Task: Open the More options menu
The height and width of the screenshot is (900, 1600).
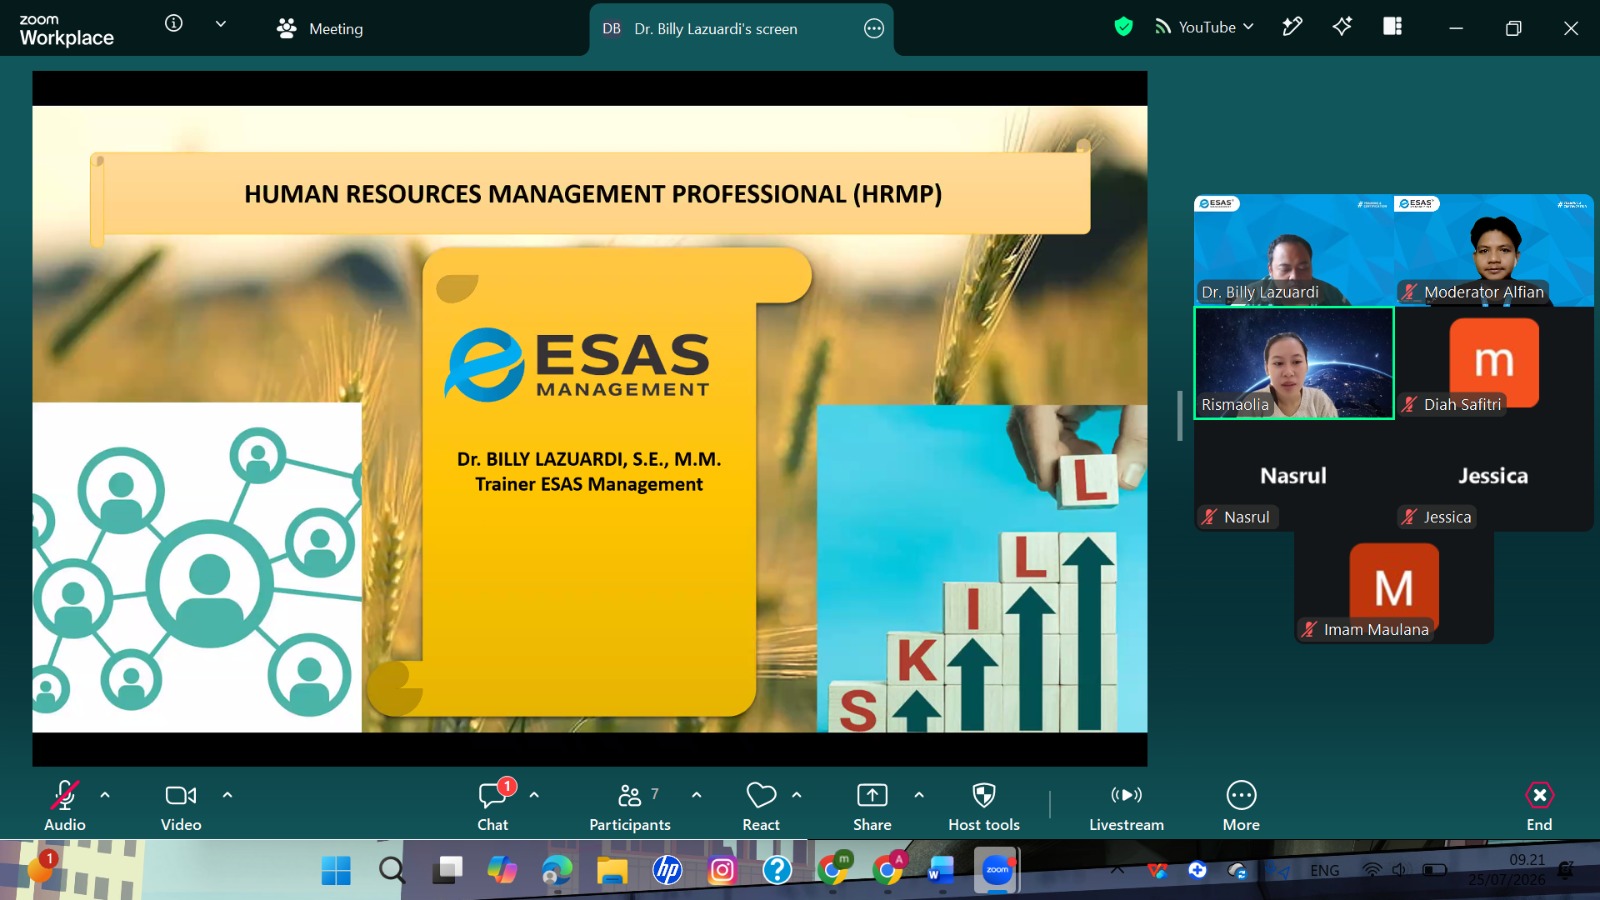Action: tap(1241, 805)
